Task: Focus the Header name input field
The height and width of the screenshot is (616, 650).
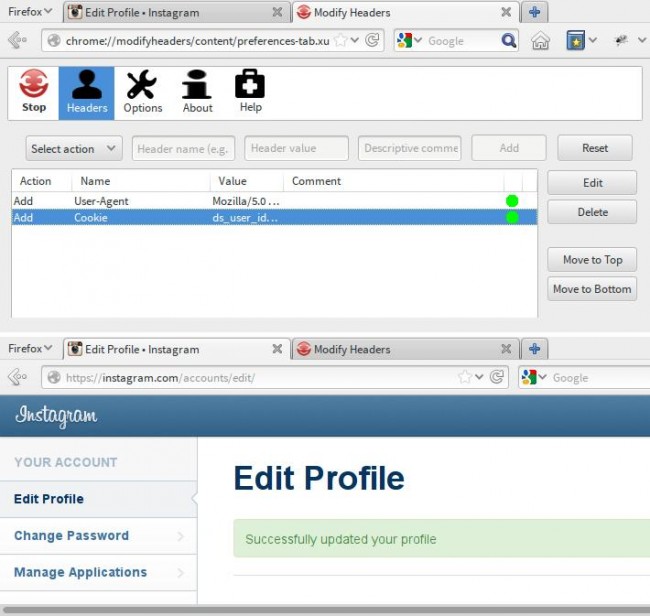Action: coord(183,148)
